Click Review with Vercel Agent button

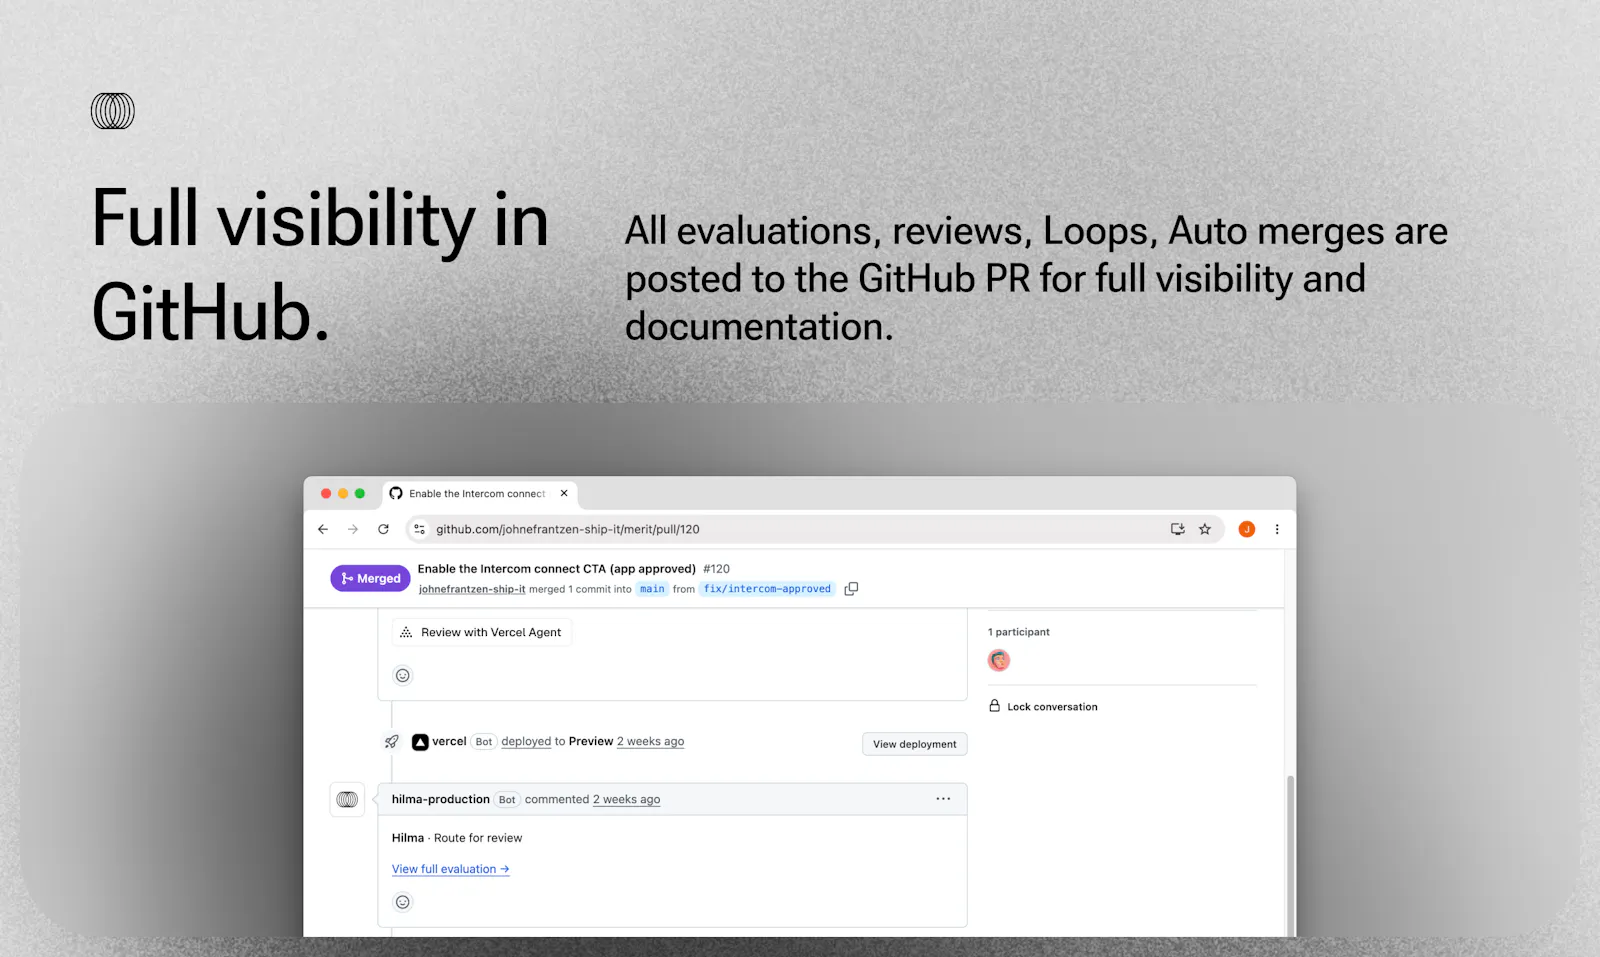pos(482,632)
